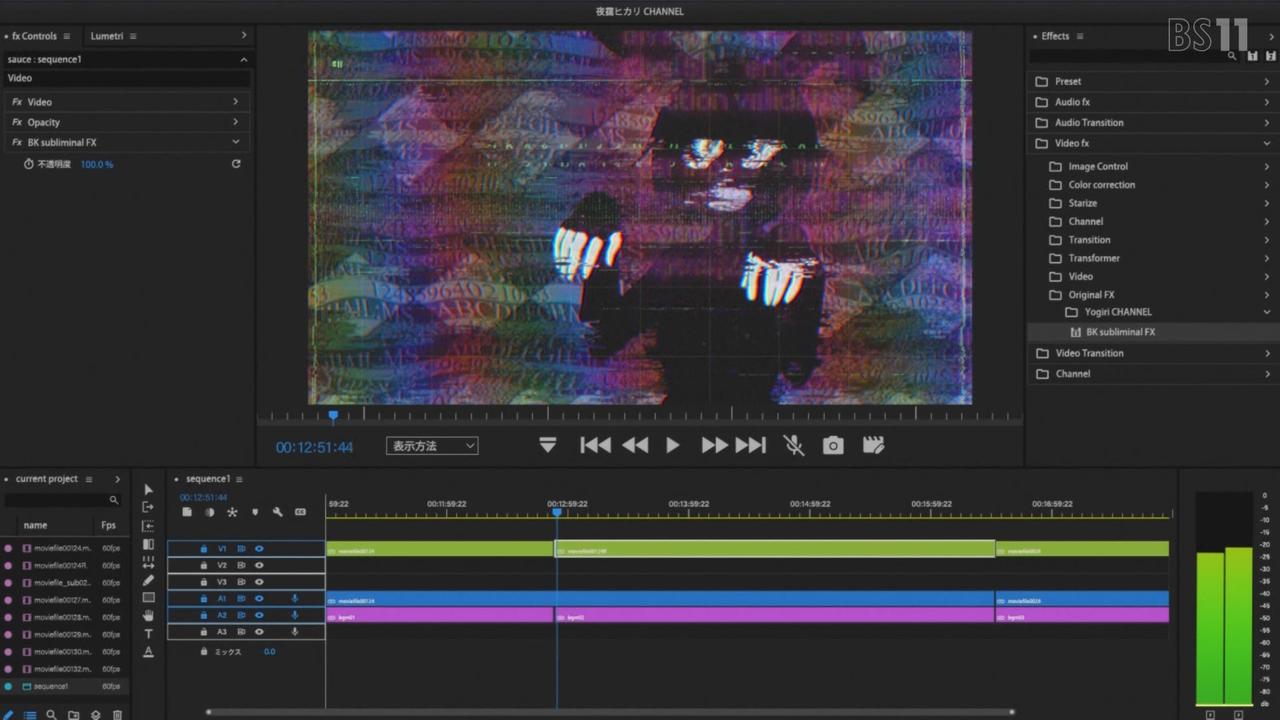Toggle sync lock on track V2

[241, 565]
